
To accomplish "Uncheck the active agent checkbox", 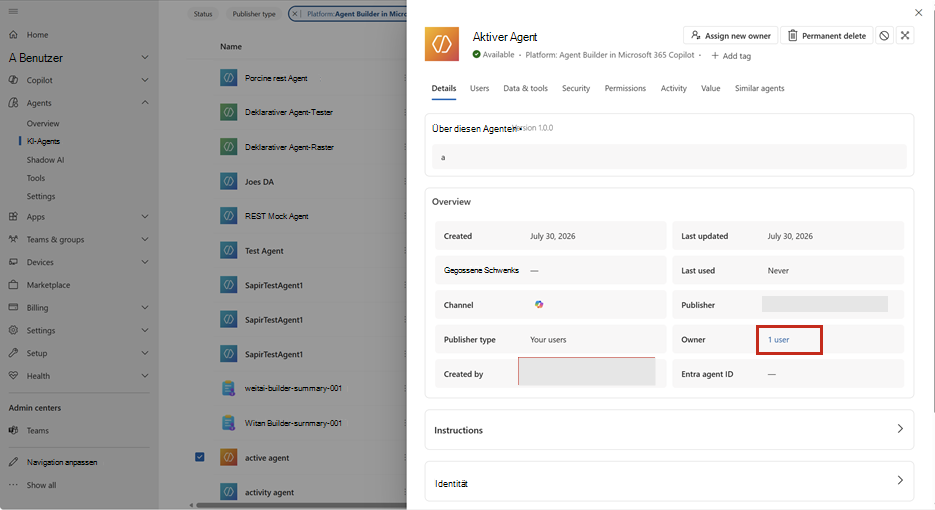I will tap(200, 457).
